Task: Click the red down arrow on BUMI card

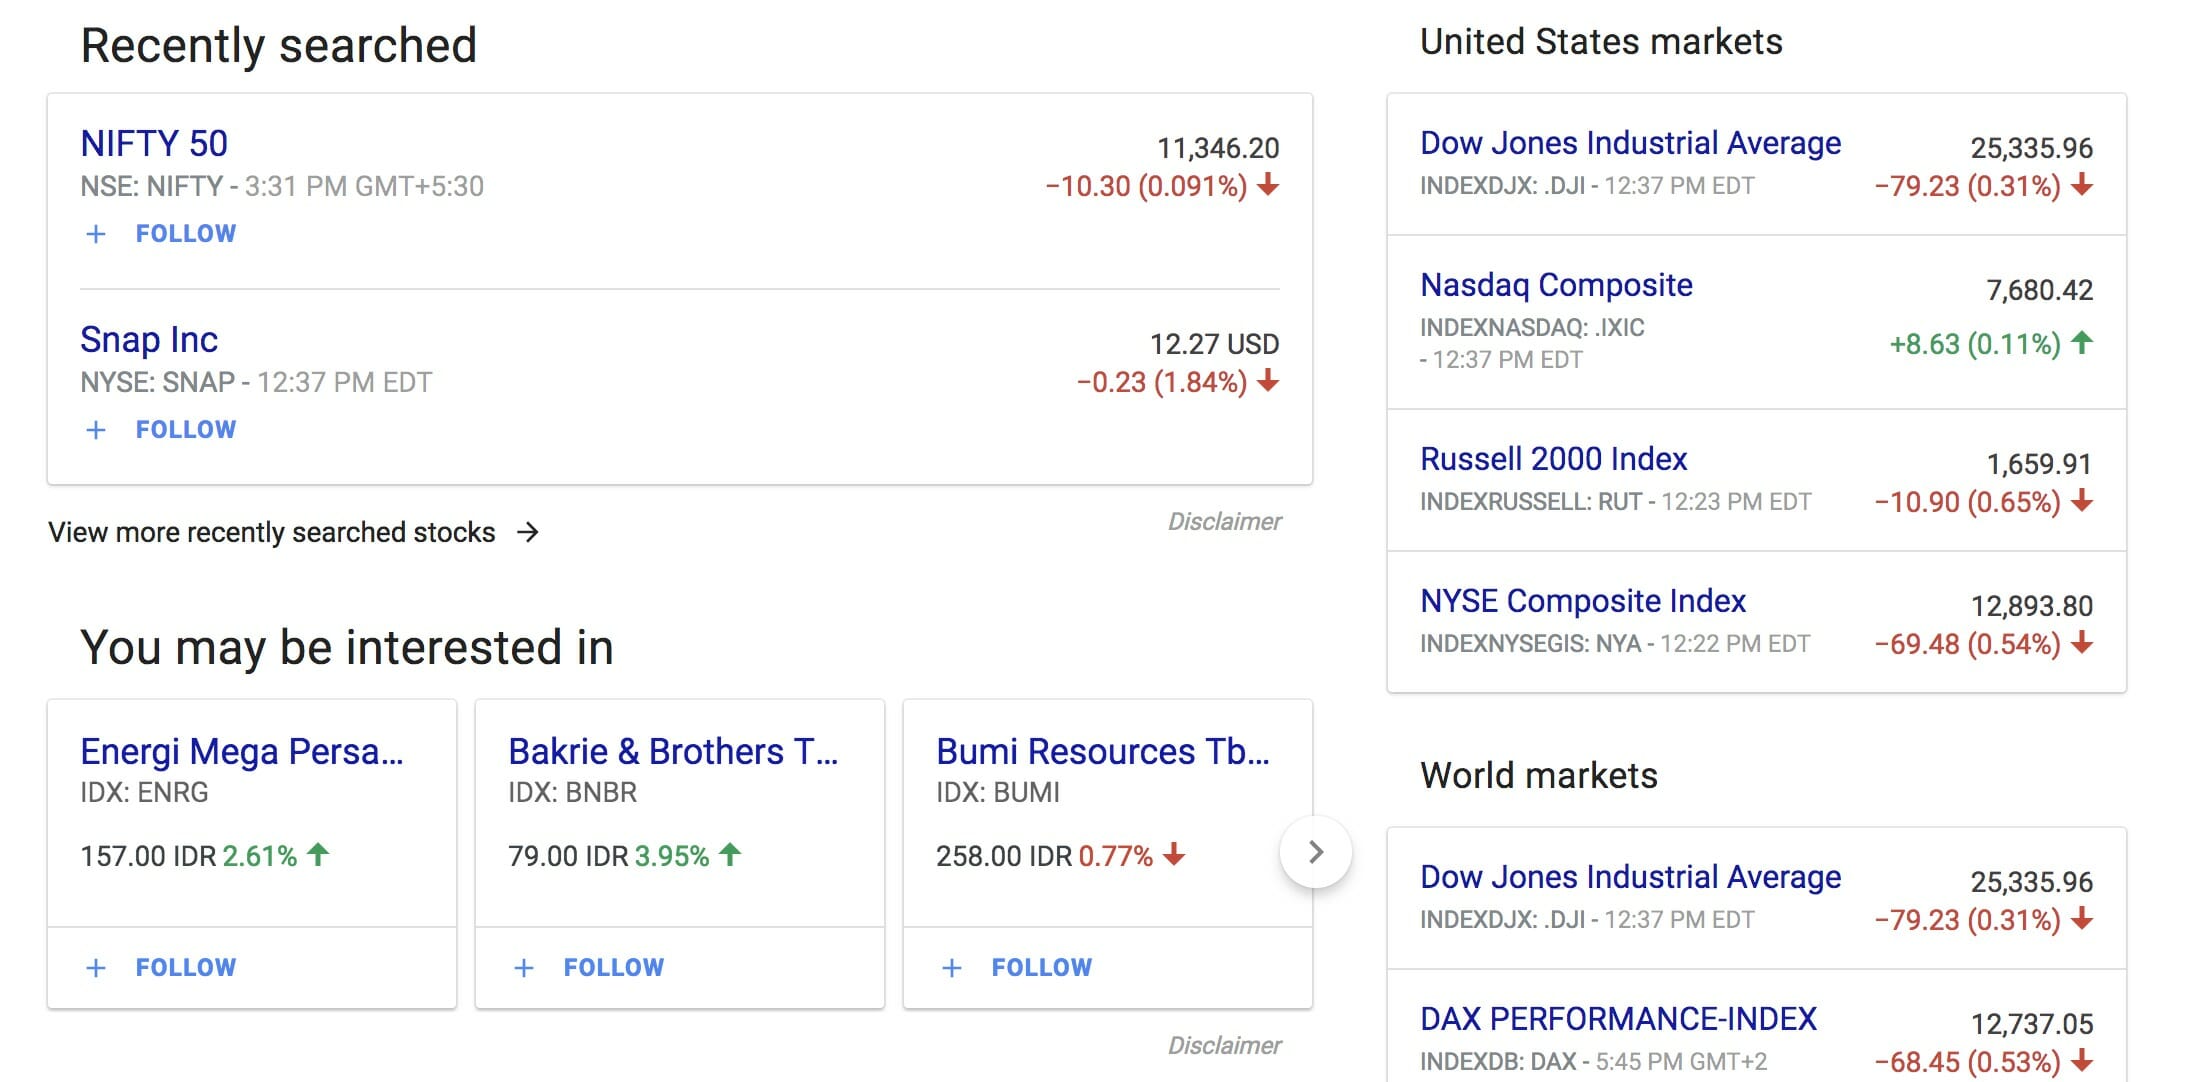Action: [1174, 854]
